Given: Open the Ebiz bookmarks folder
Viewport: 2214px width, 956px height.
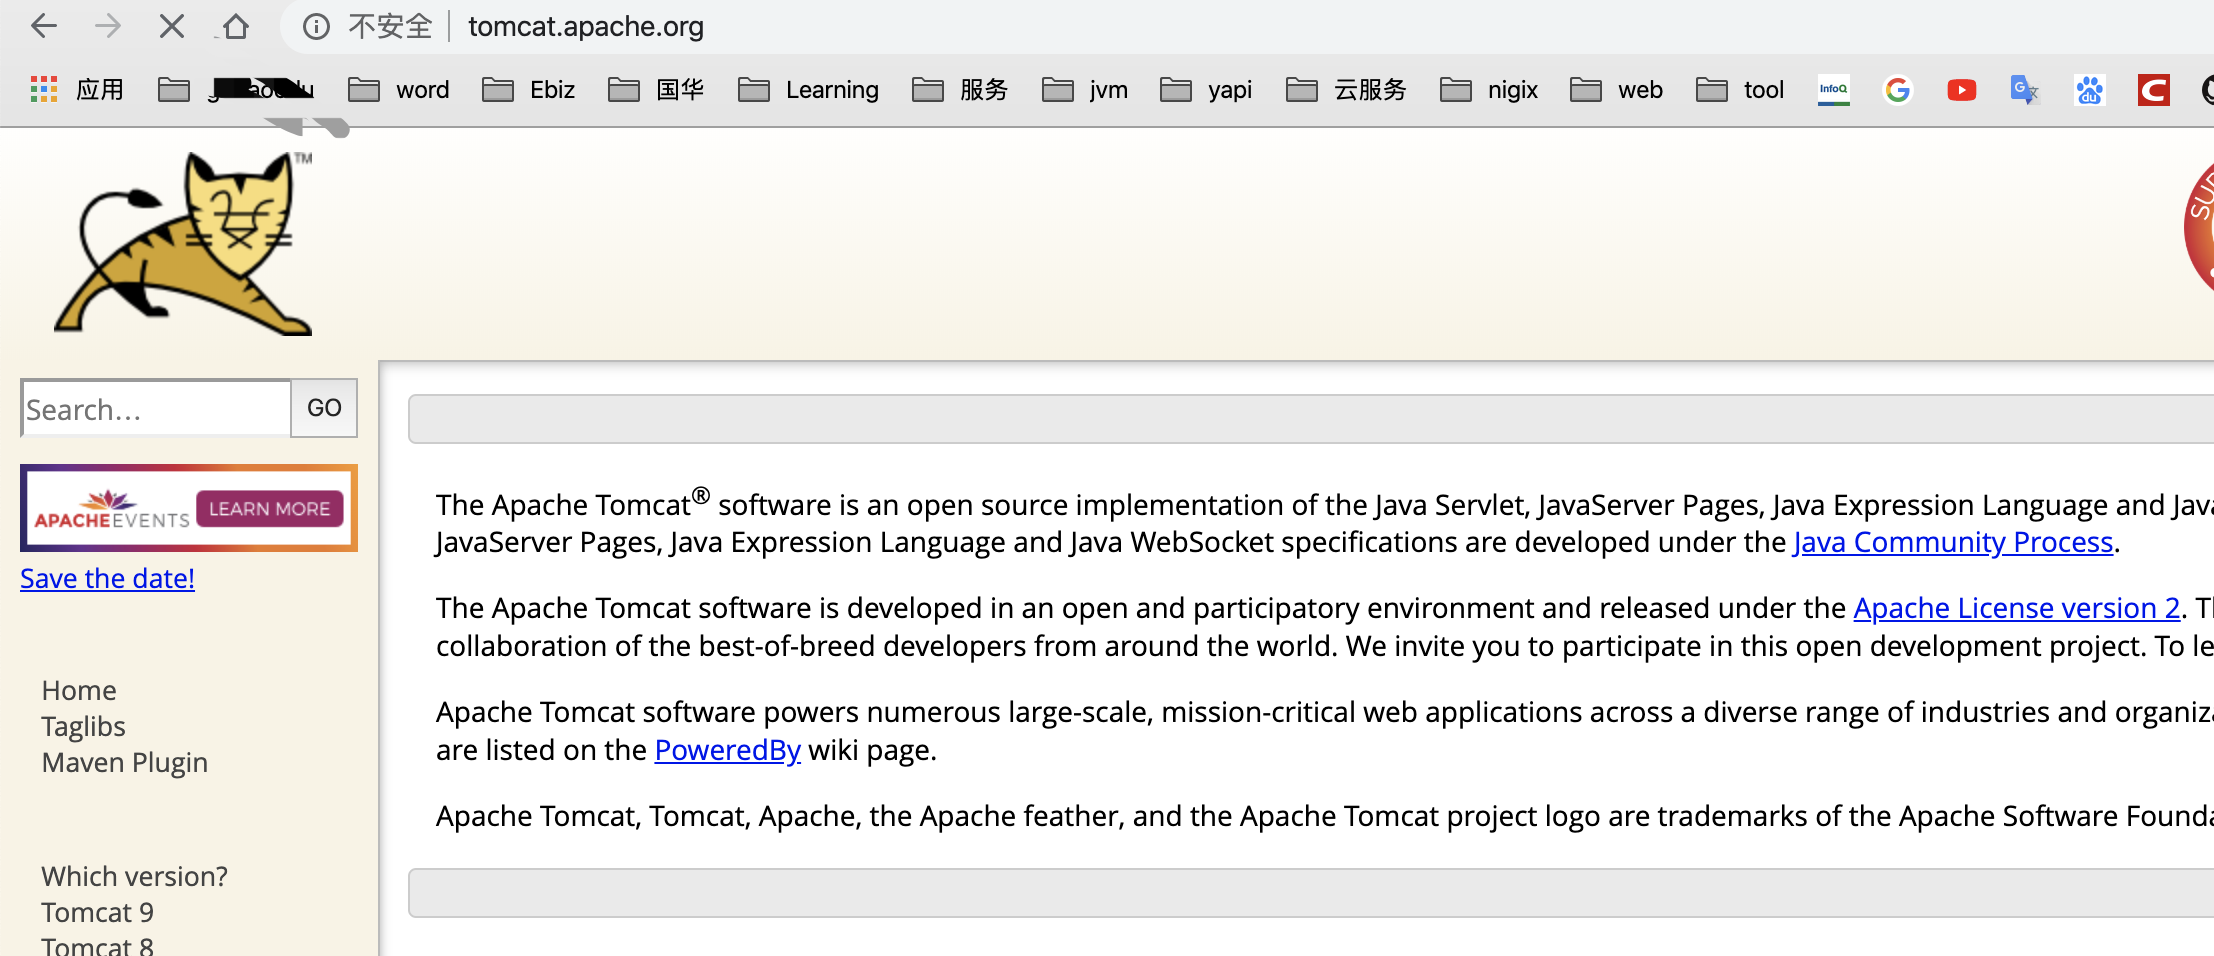Looking at the screenshot, I should point(529,90).
